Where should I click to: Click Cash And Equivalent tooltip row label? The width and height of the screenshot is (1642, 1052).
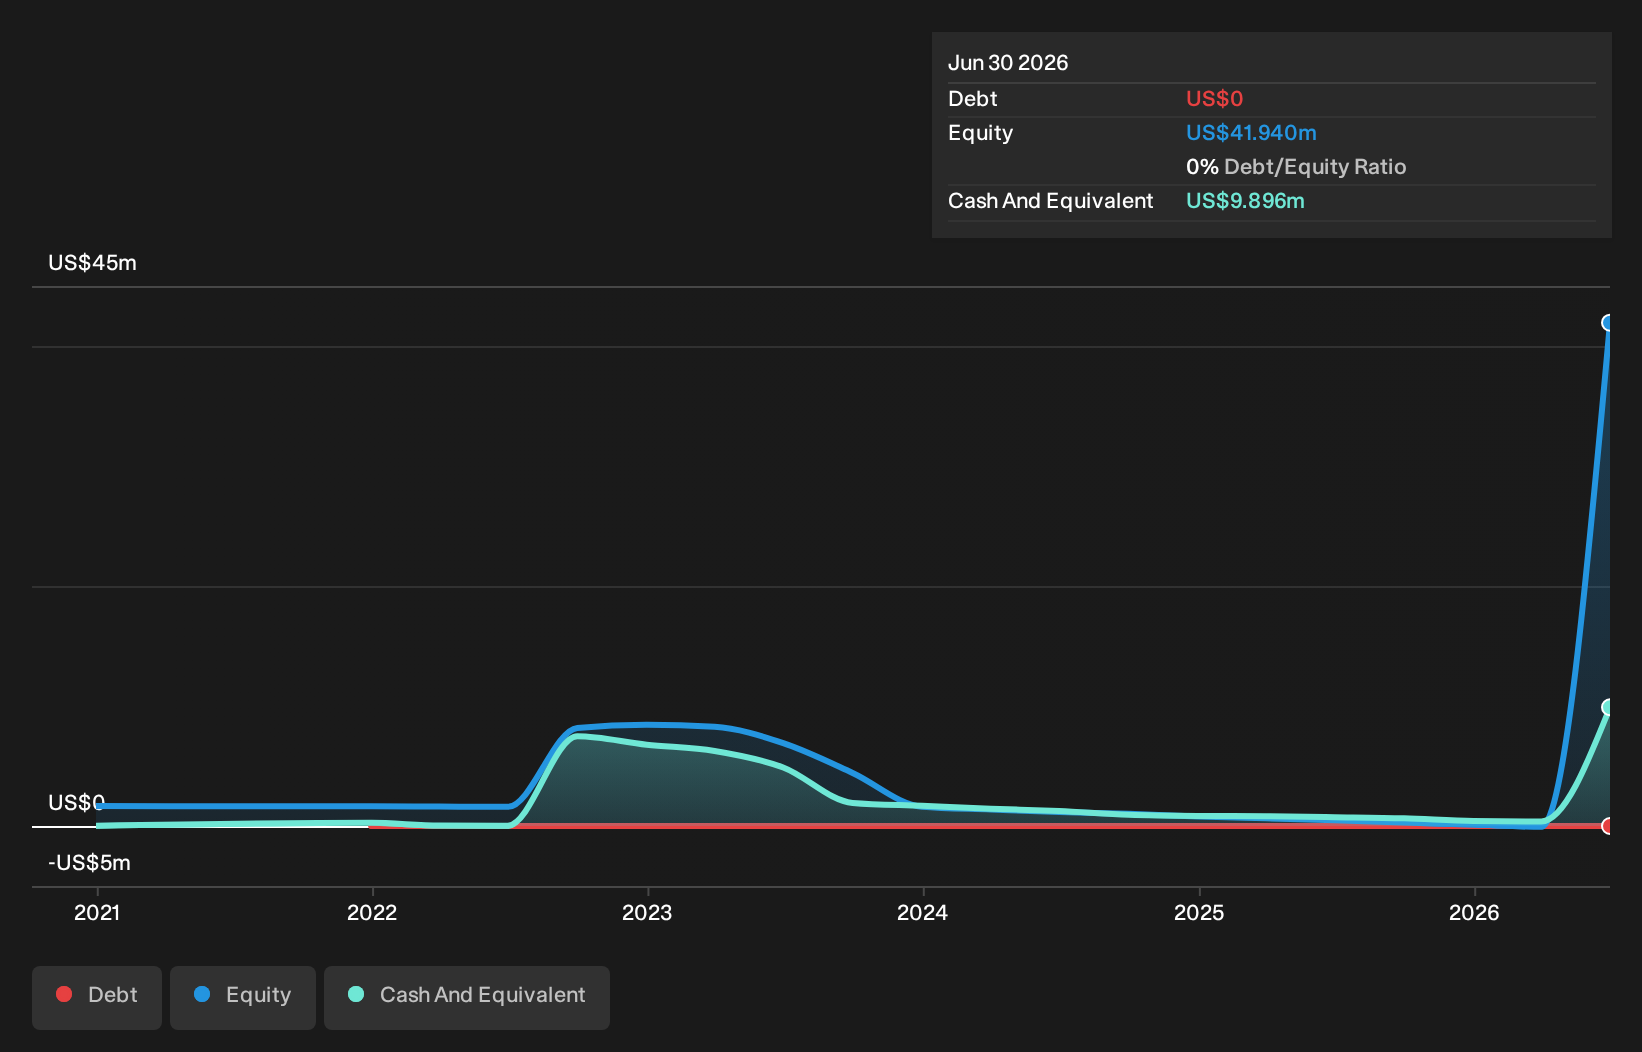click(x=1050, y=201)
